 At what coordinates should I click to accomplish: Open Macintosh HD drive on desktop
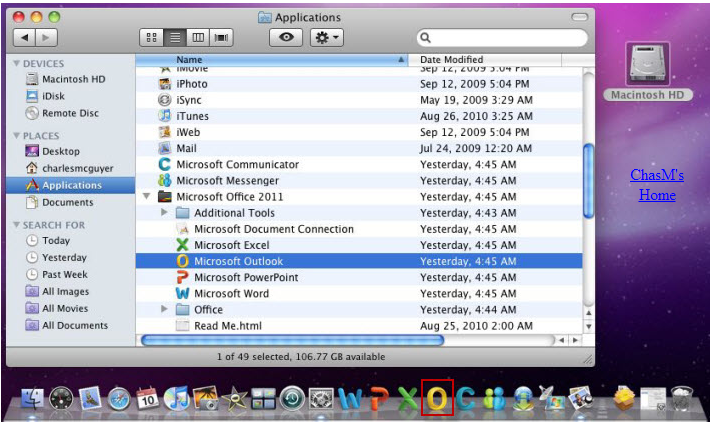coord(648,65)
